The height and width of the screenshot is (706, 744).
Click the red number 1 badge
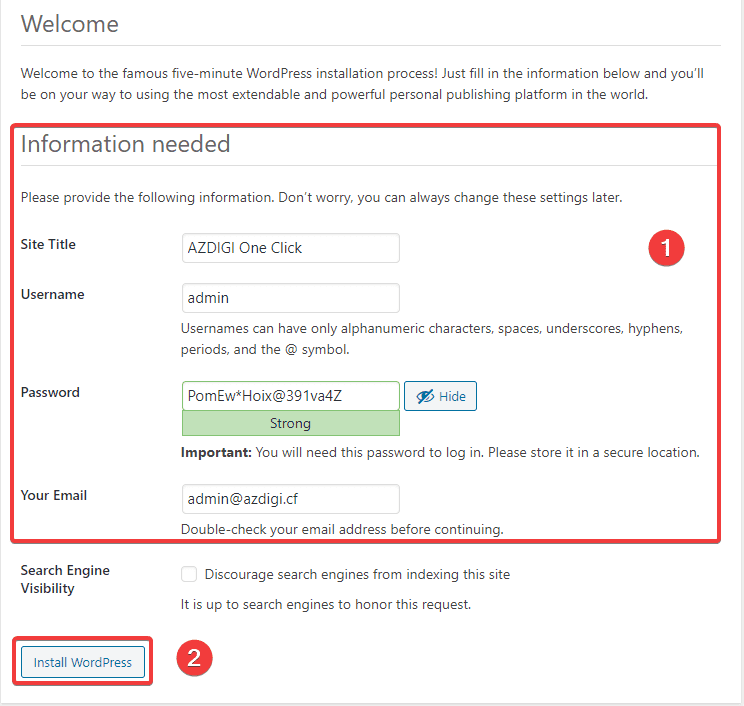click(x=665, y=247)
